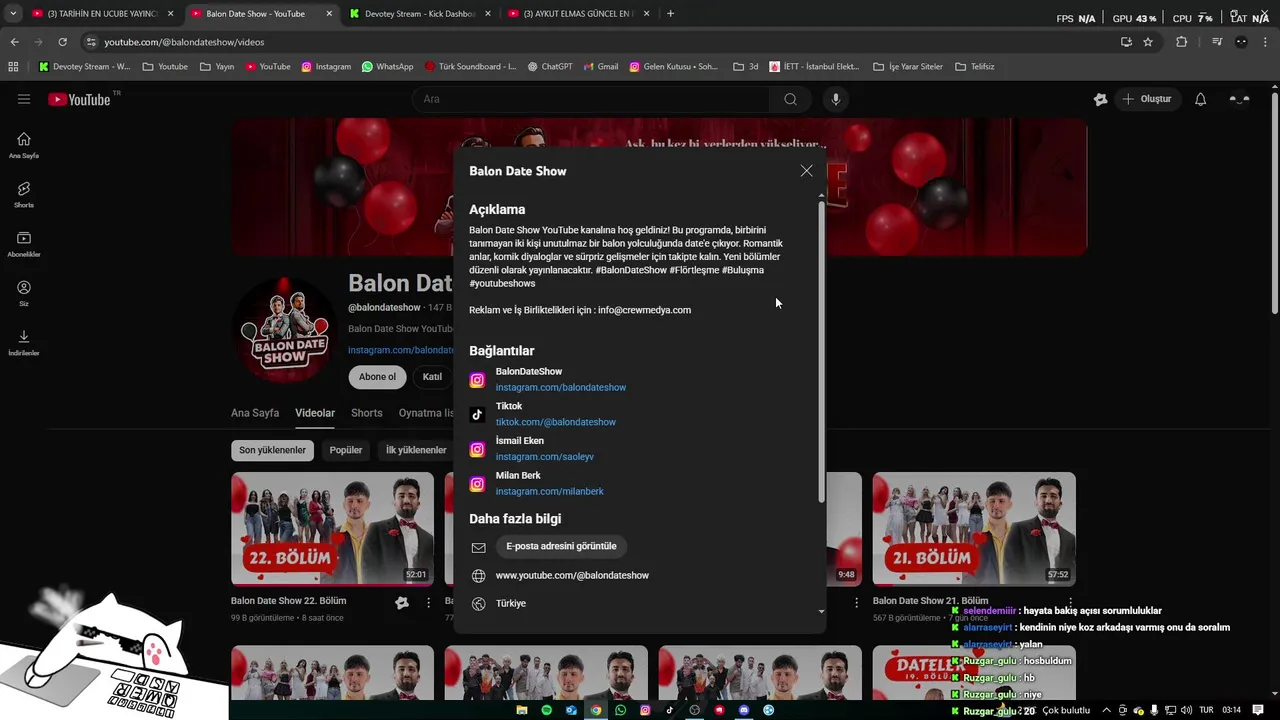Image resolution: width=1280 pixels, height=720 pixels.
Task: Open YouTube notifications bell
Action: coord(1200,99)
